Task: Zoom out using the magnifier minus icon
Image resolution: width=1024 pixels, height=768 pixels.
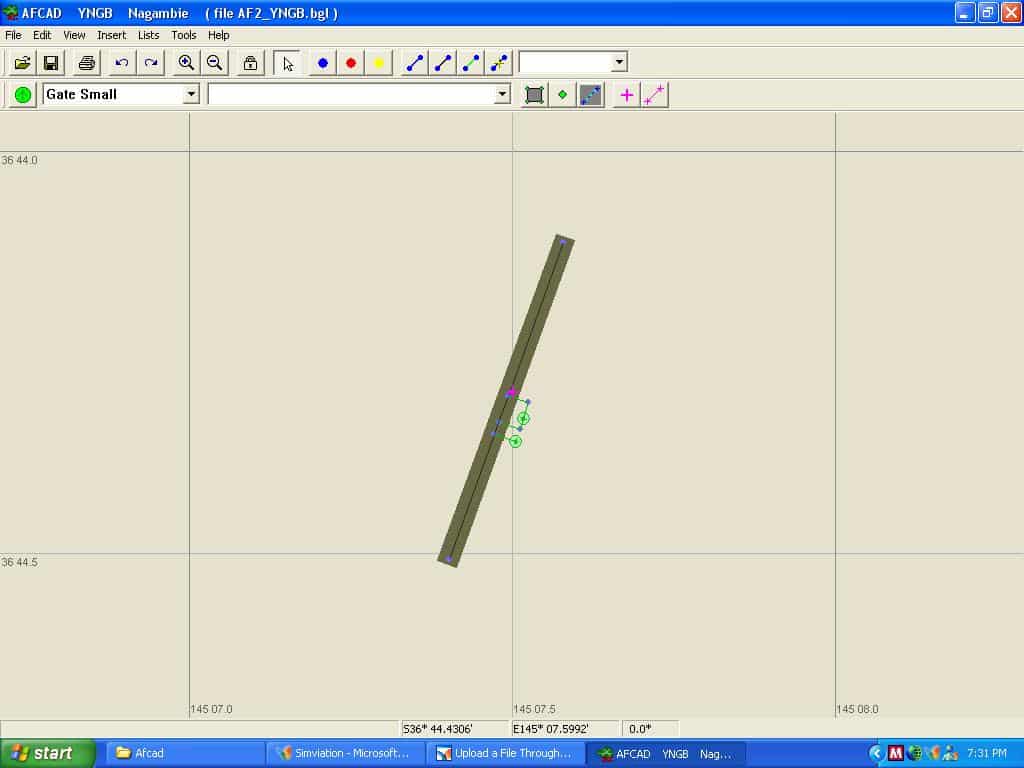Action: coord(214,63)
